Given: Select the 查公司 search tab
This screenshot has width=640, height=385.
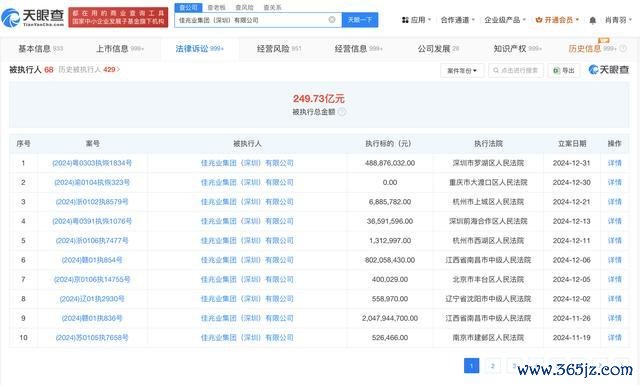Looking at the screenshot, I should 188,7.
